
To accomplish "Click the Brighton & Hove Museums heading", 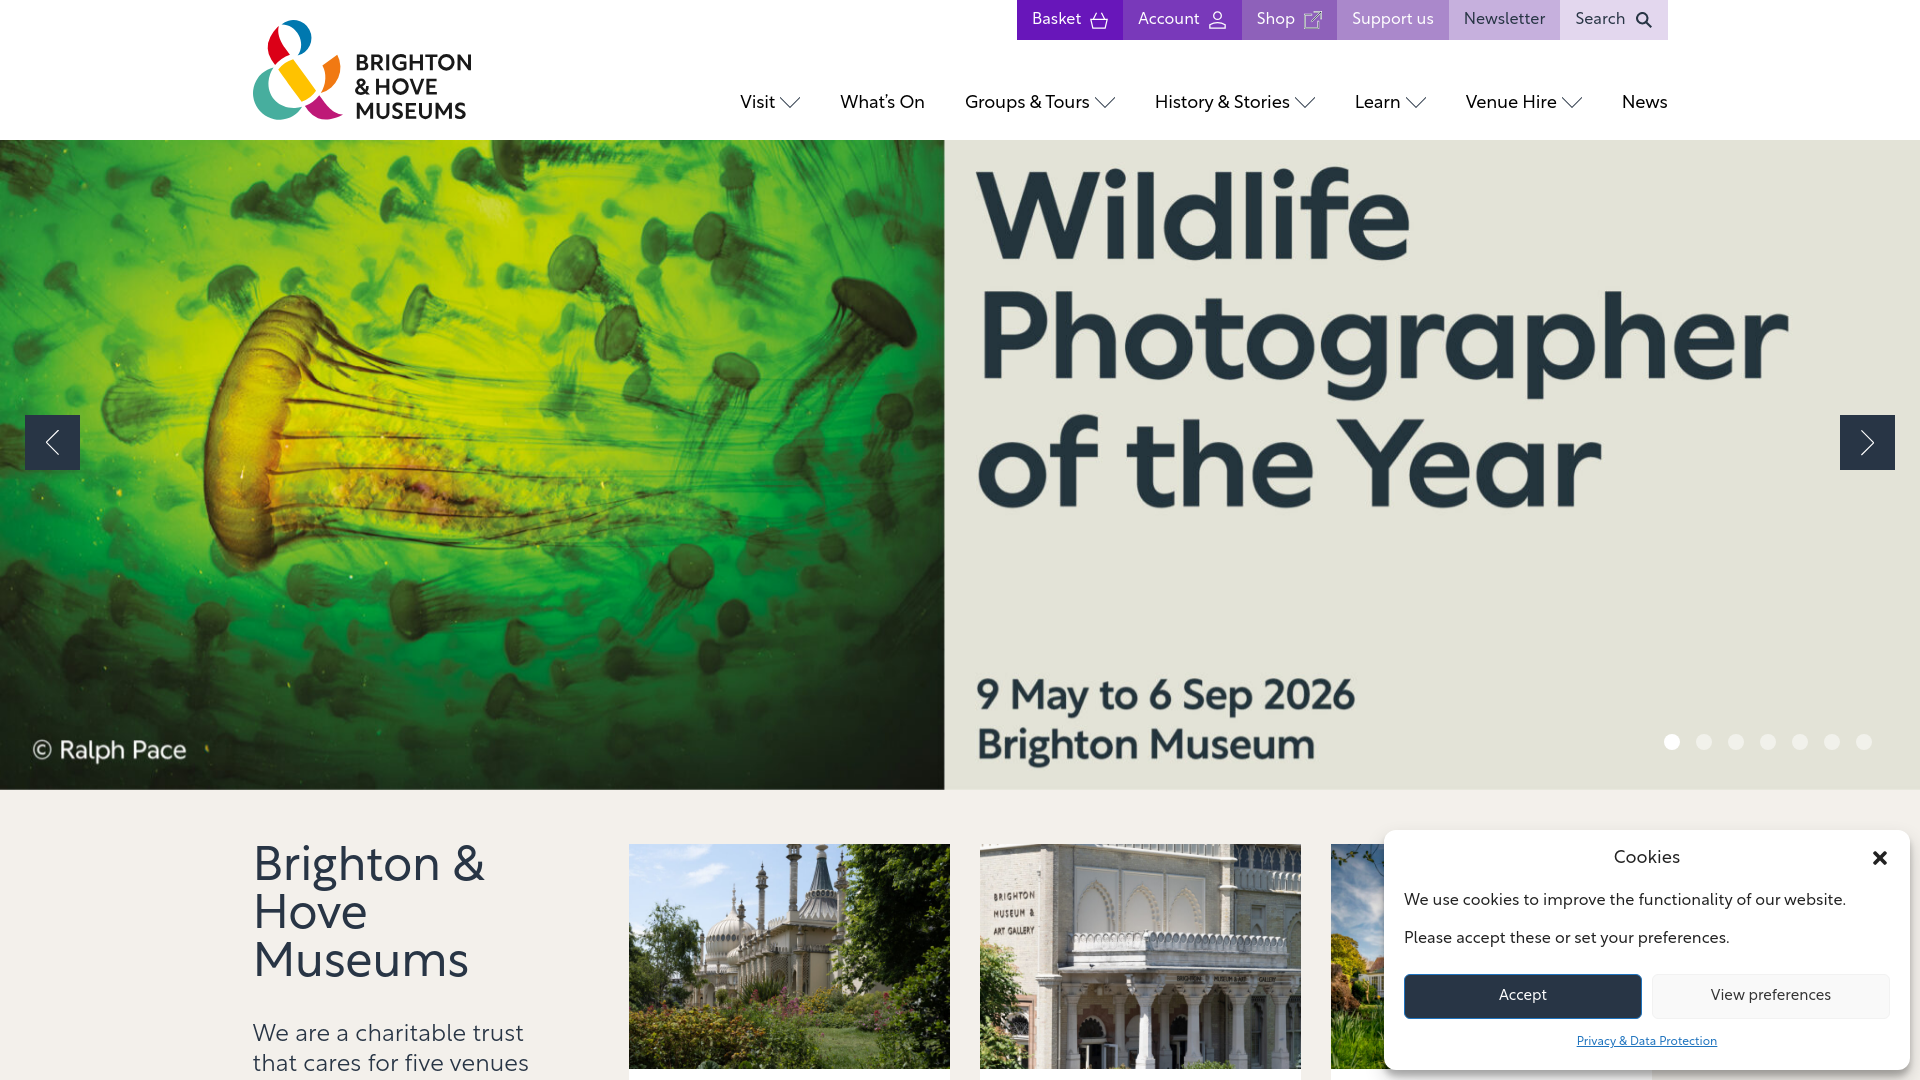I will pos(369,912).
